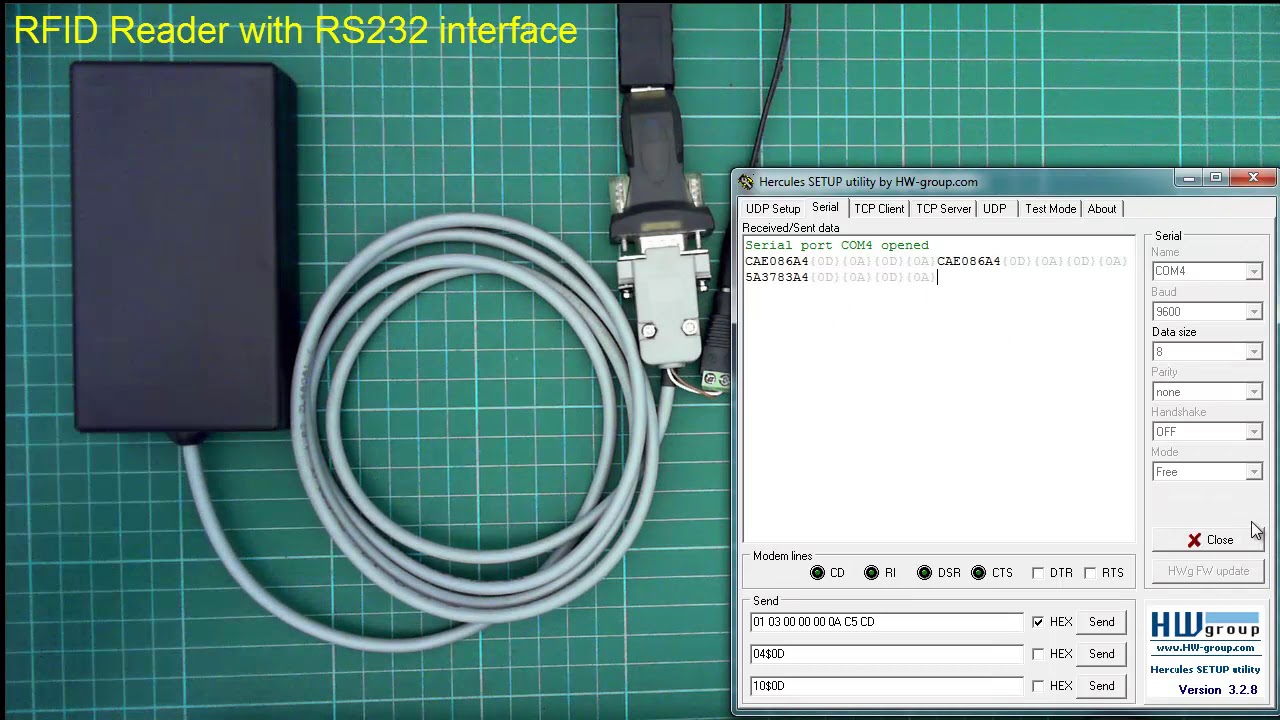Click the HWg FW update button
This screenshot has height=720, width=1280.
click(x=1208, y=571)
